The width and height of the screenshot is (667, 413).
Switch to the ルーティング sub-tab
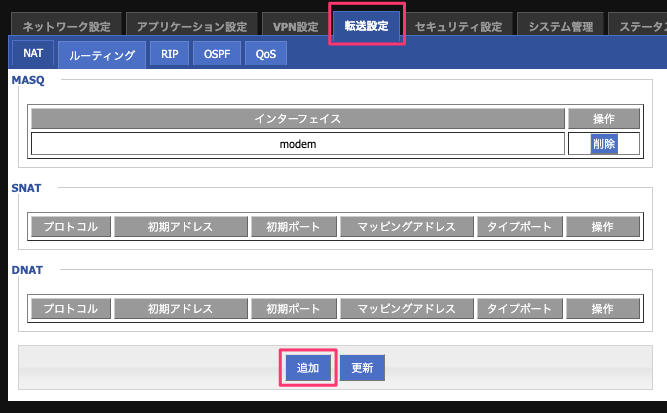pyautogui.click(x=102, y=54)
